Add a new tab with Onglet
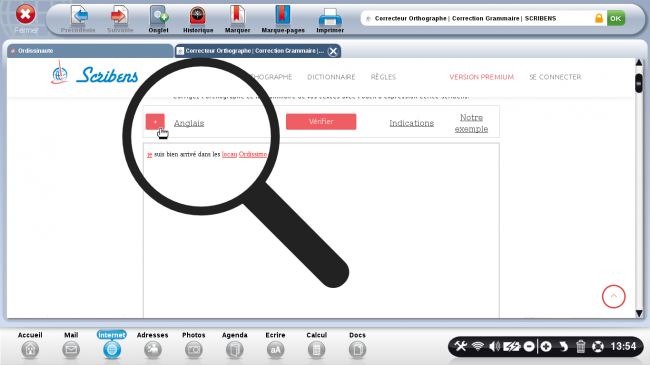 (x=159, y=16)
